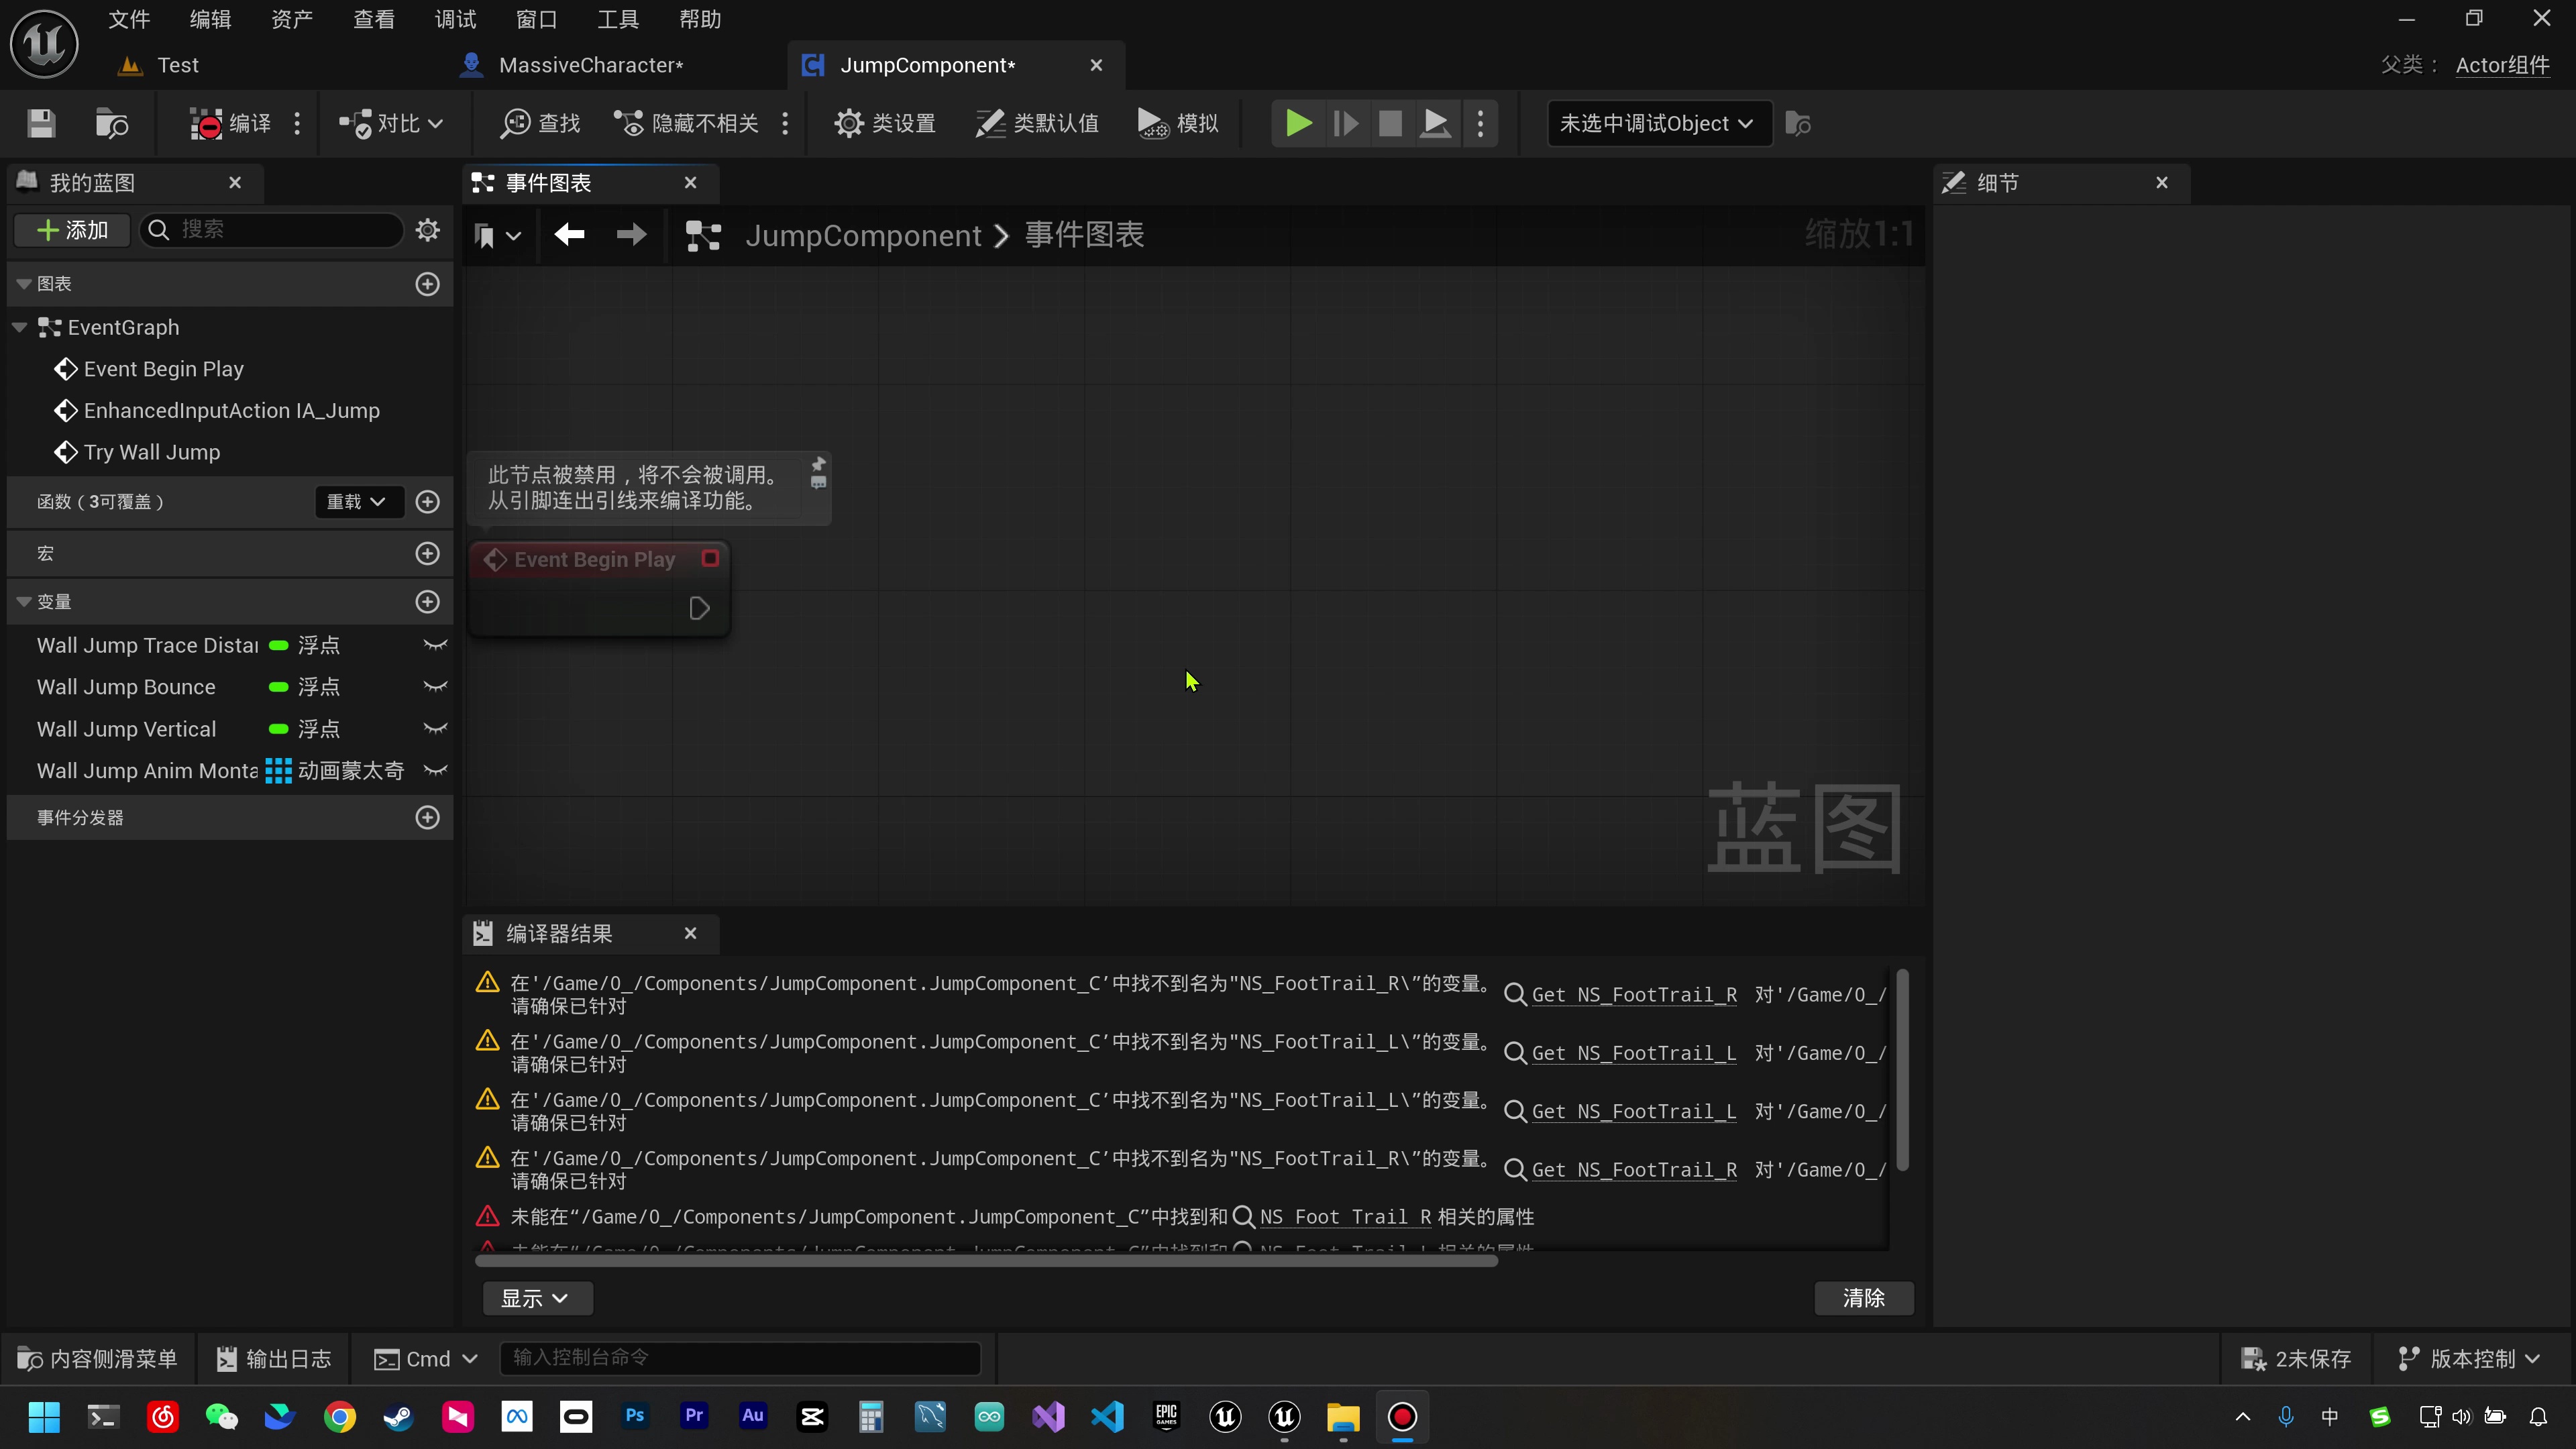2576x1449 pixels.
Task: Collapse the EventGraph tree node
Action: (x=20, y=327)
